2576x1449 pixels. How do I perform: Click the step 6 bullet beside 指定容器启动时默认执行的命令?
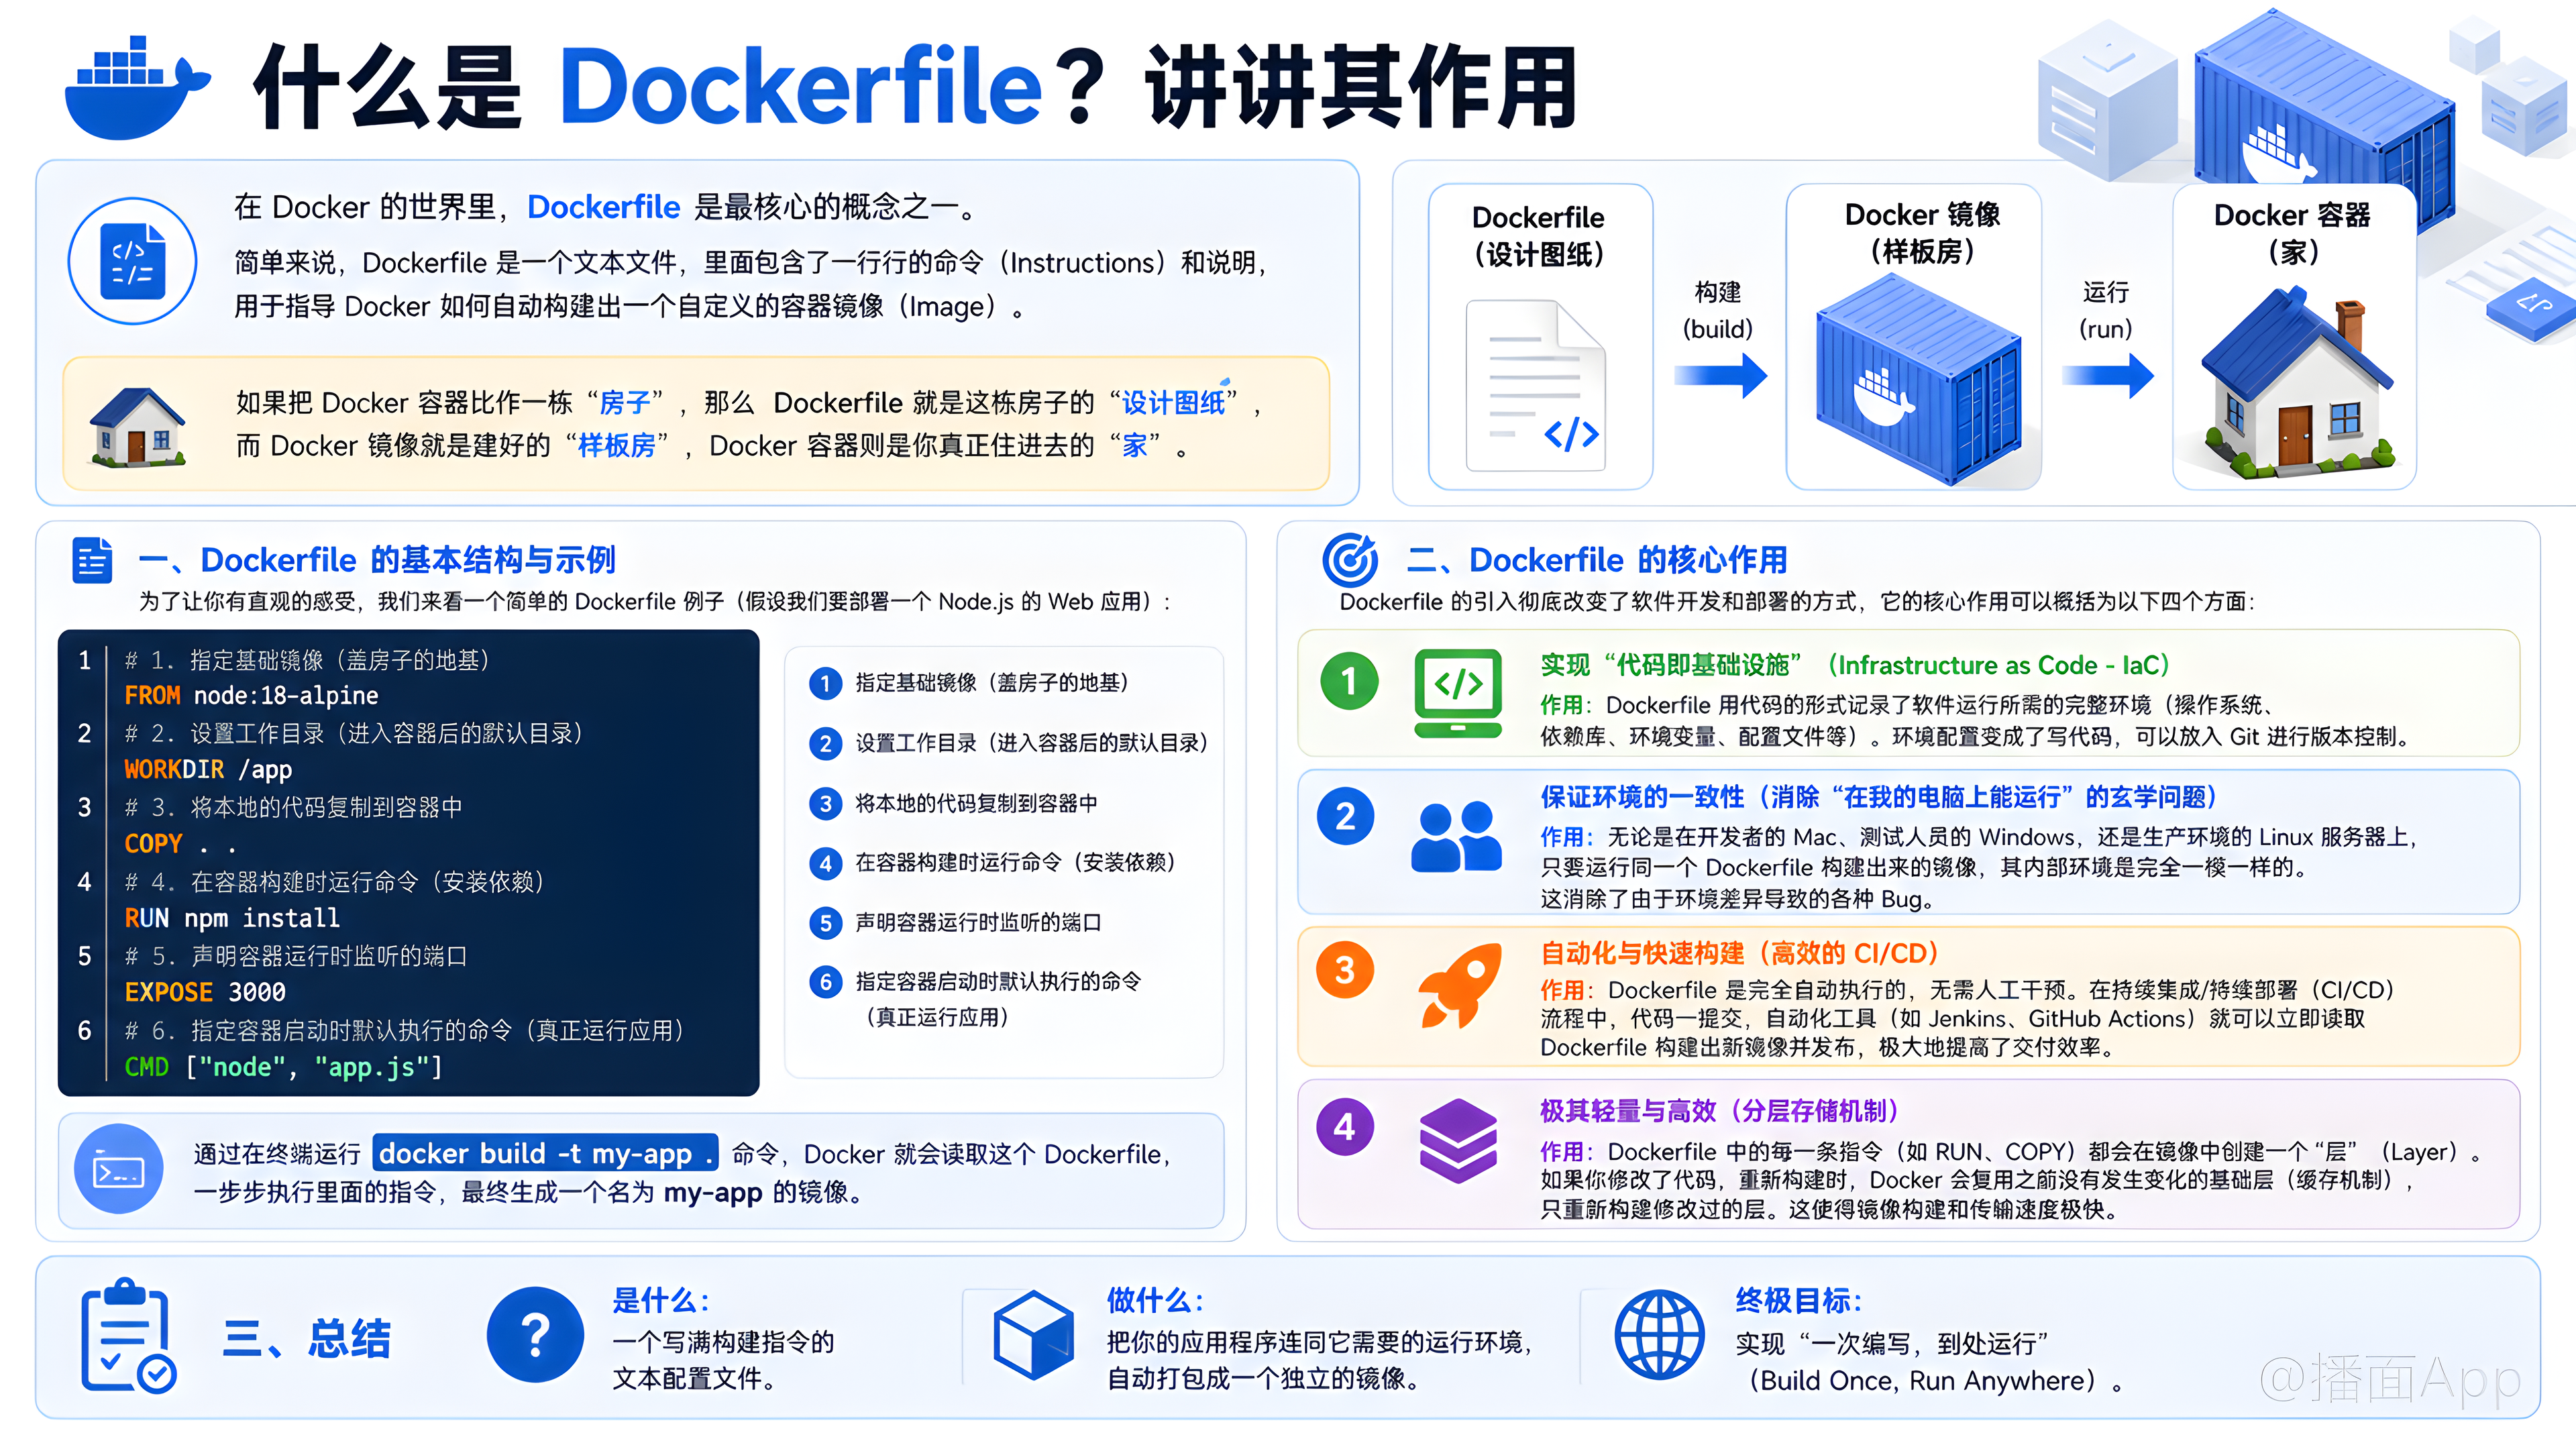pos(825,982)
